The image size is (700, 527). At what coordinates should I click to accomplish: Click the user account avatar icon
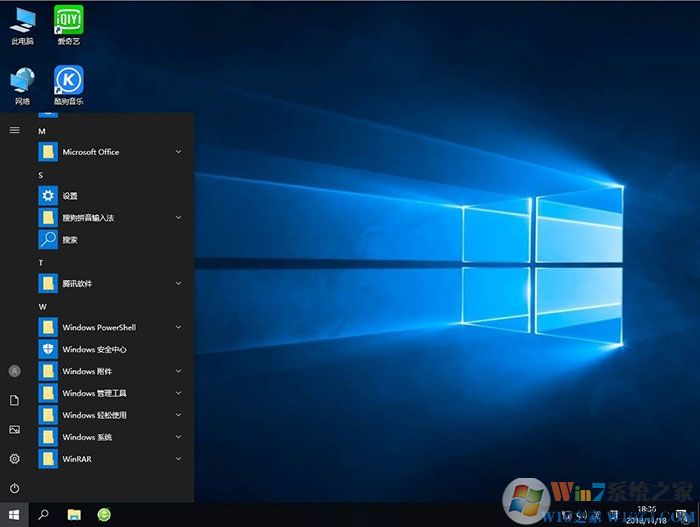point(14,370)
